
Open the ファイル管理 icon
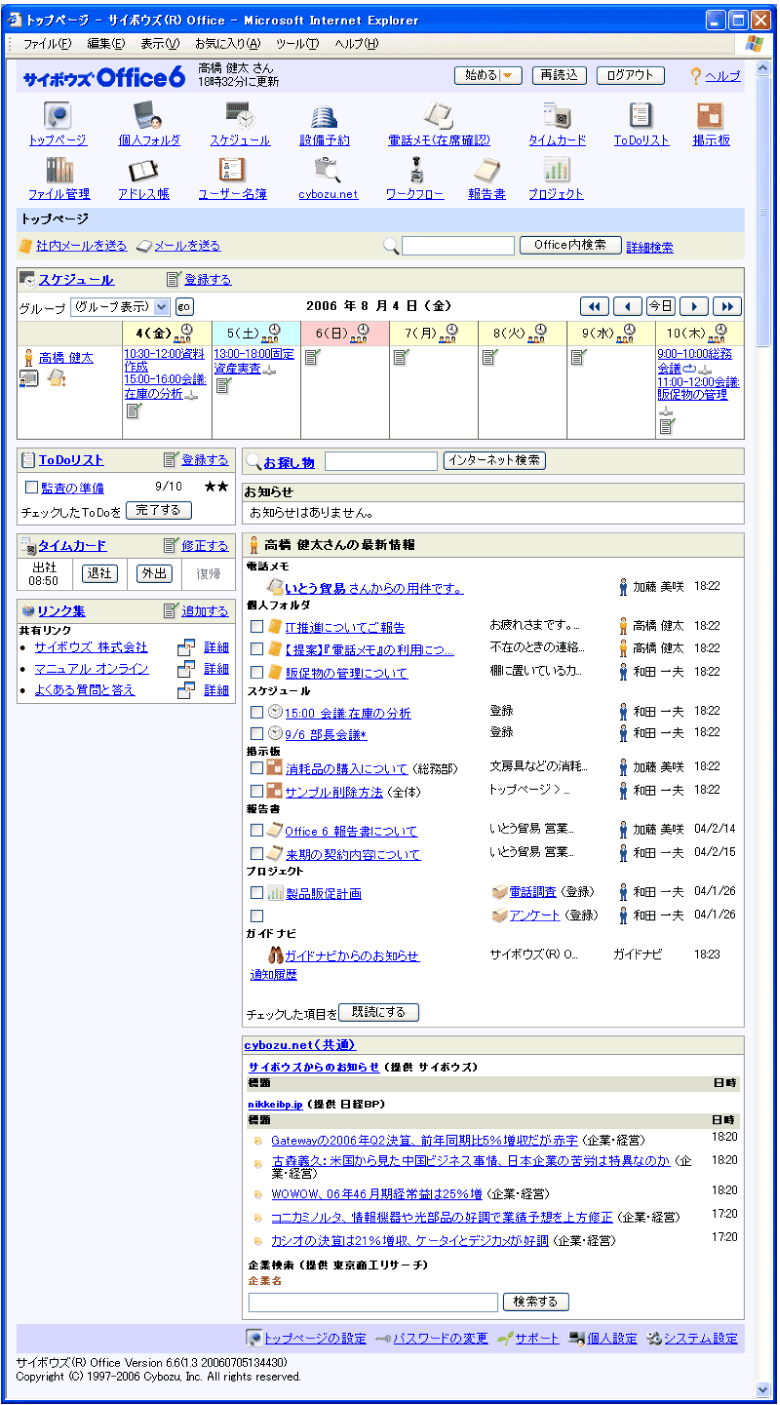click(59, 169)
